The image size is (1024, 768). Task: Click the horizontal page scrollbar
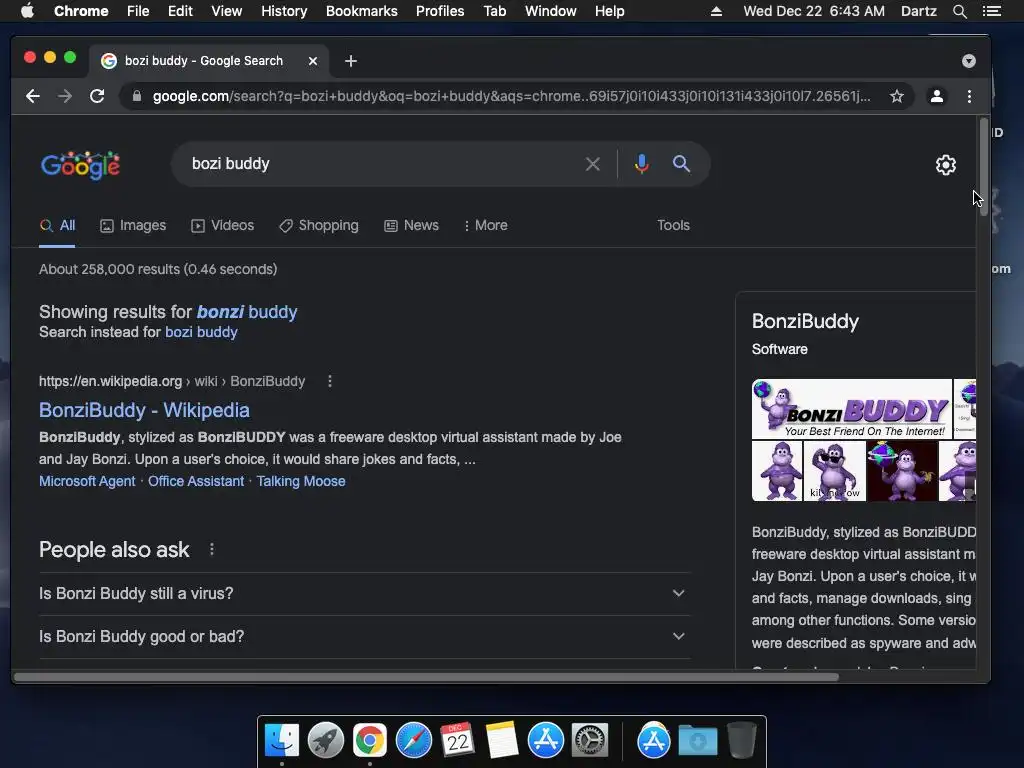pyautogui.click(x=426, y=677)
